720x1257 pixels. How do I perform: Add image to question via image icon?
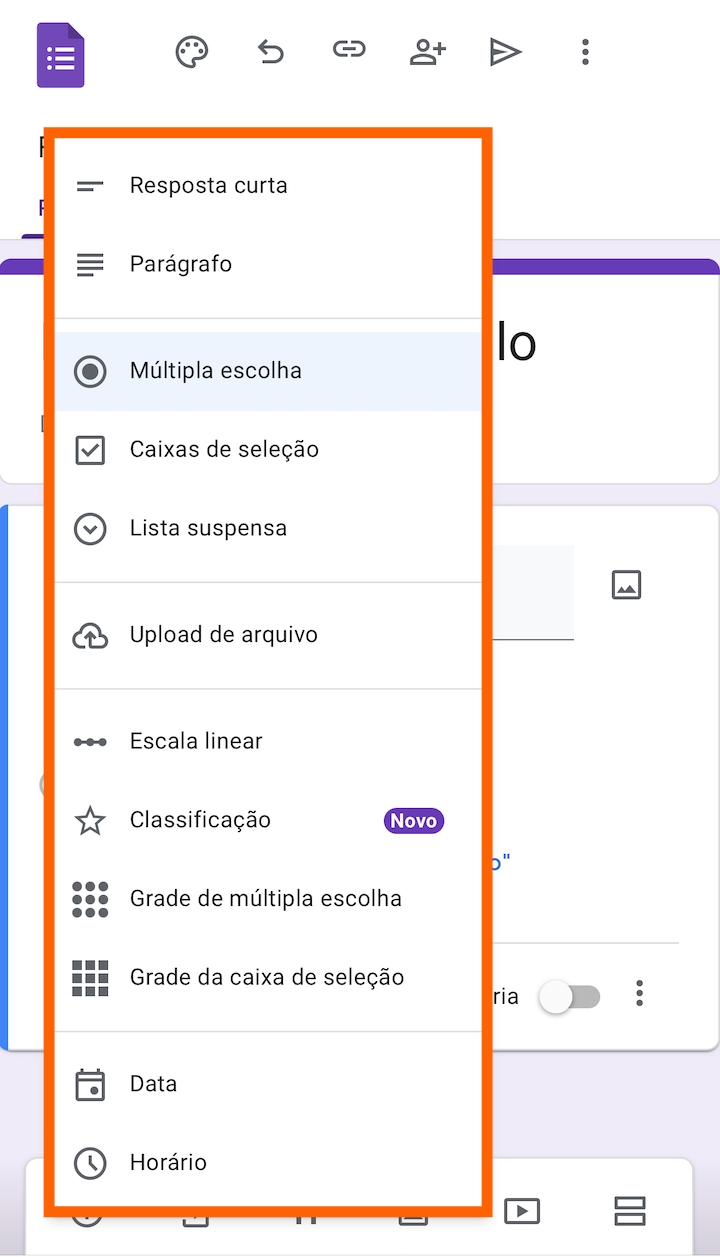pyautogui.click(x=626, y=585)
